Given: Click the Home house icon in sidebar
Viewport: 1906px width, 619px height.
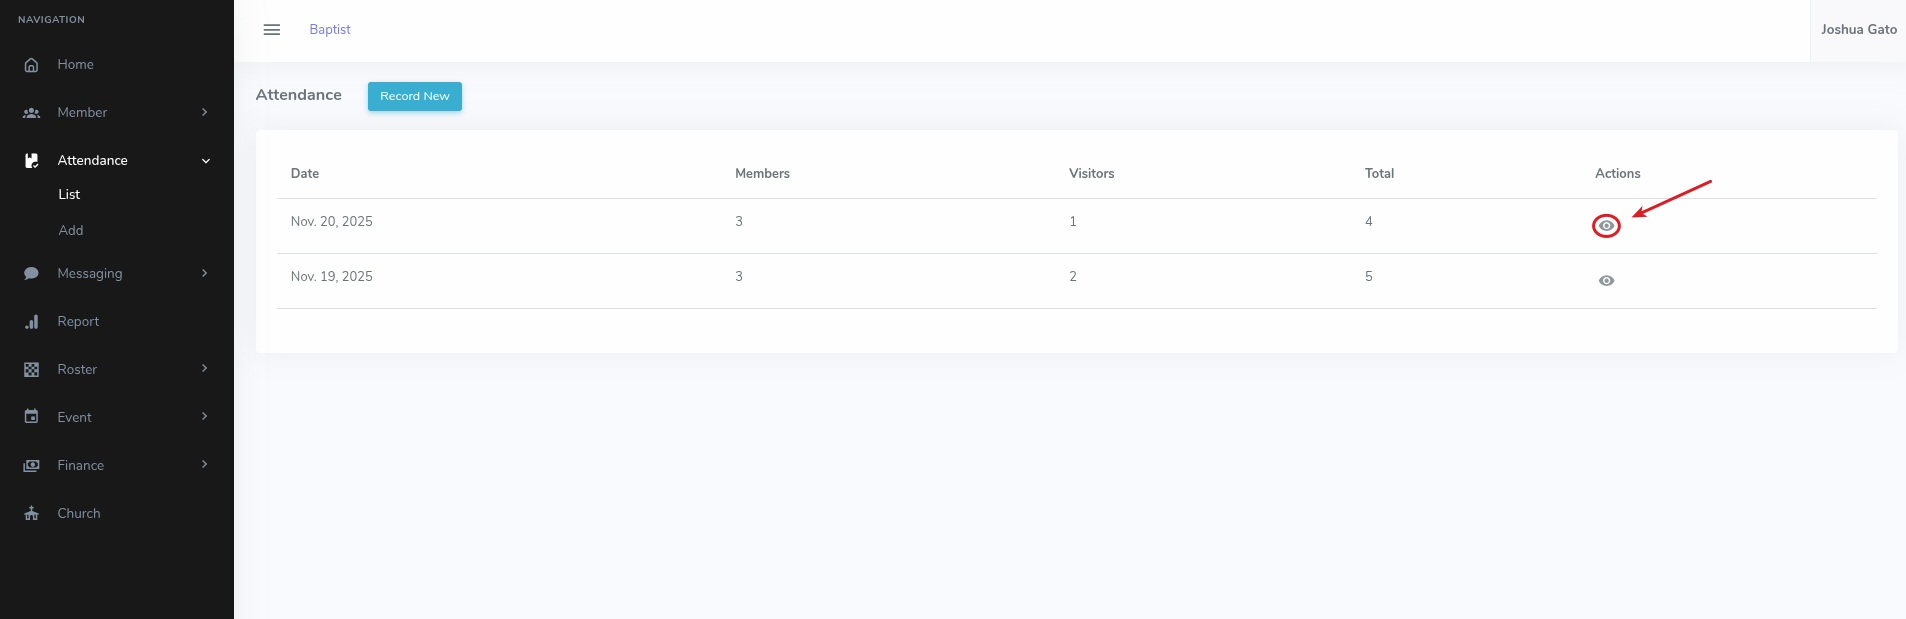Looking at the screenshot, I should click(31, 65).
